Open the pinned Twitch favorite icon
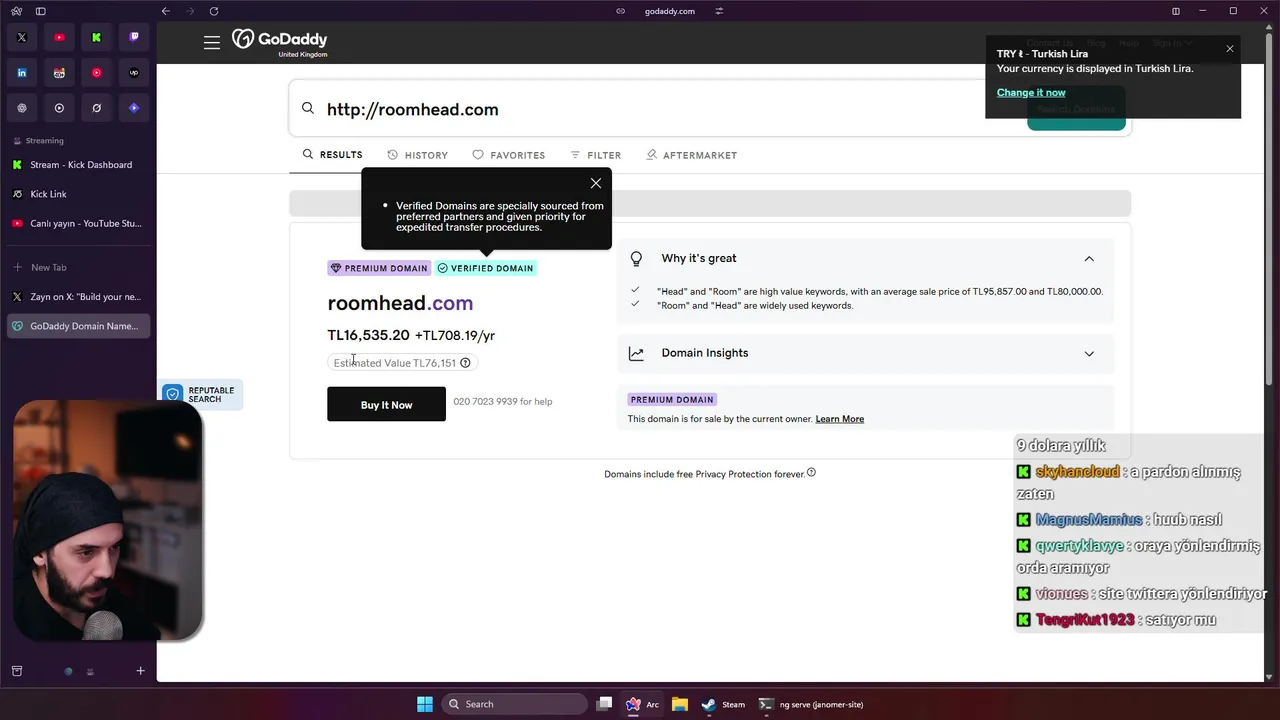Viewport: 1280px width, 720px height. click(134, 37)
